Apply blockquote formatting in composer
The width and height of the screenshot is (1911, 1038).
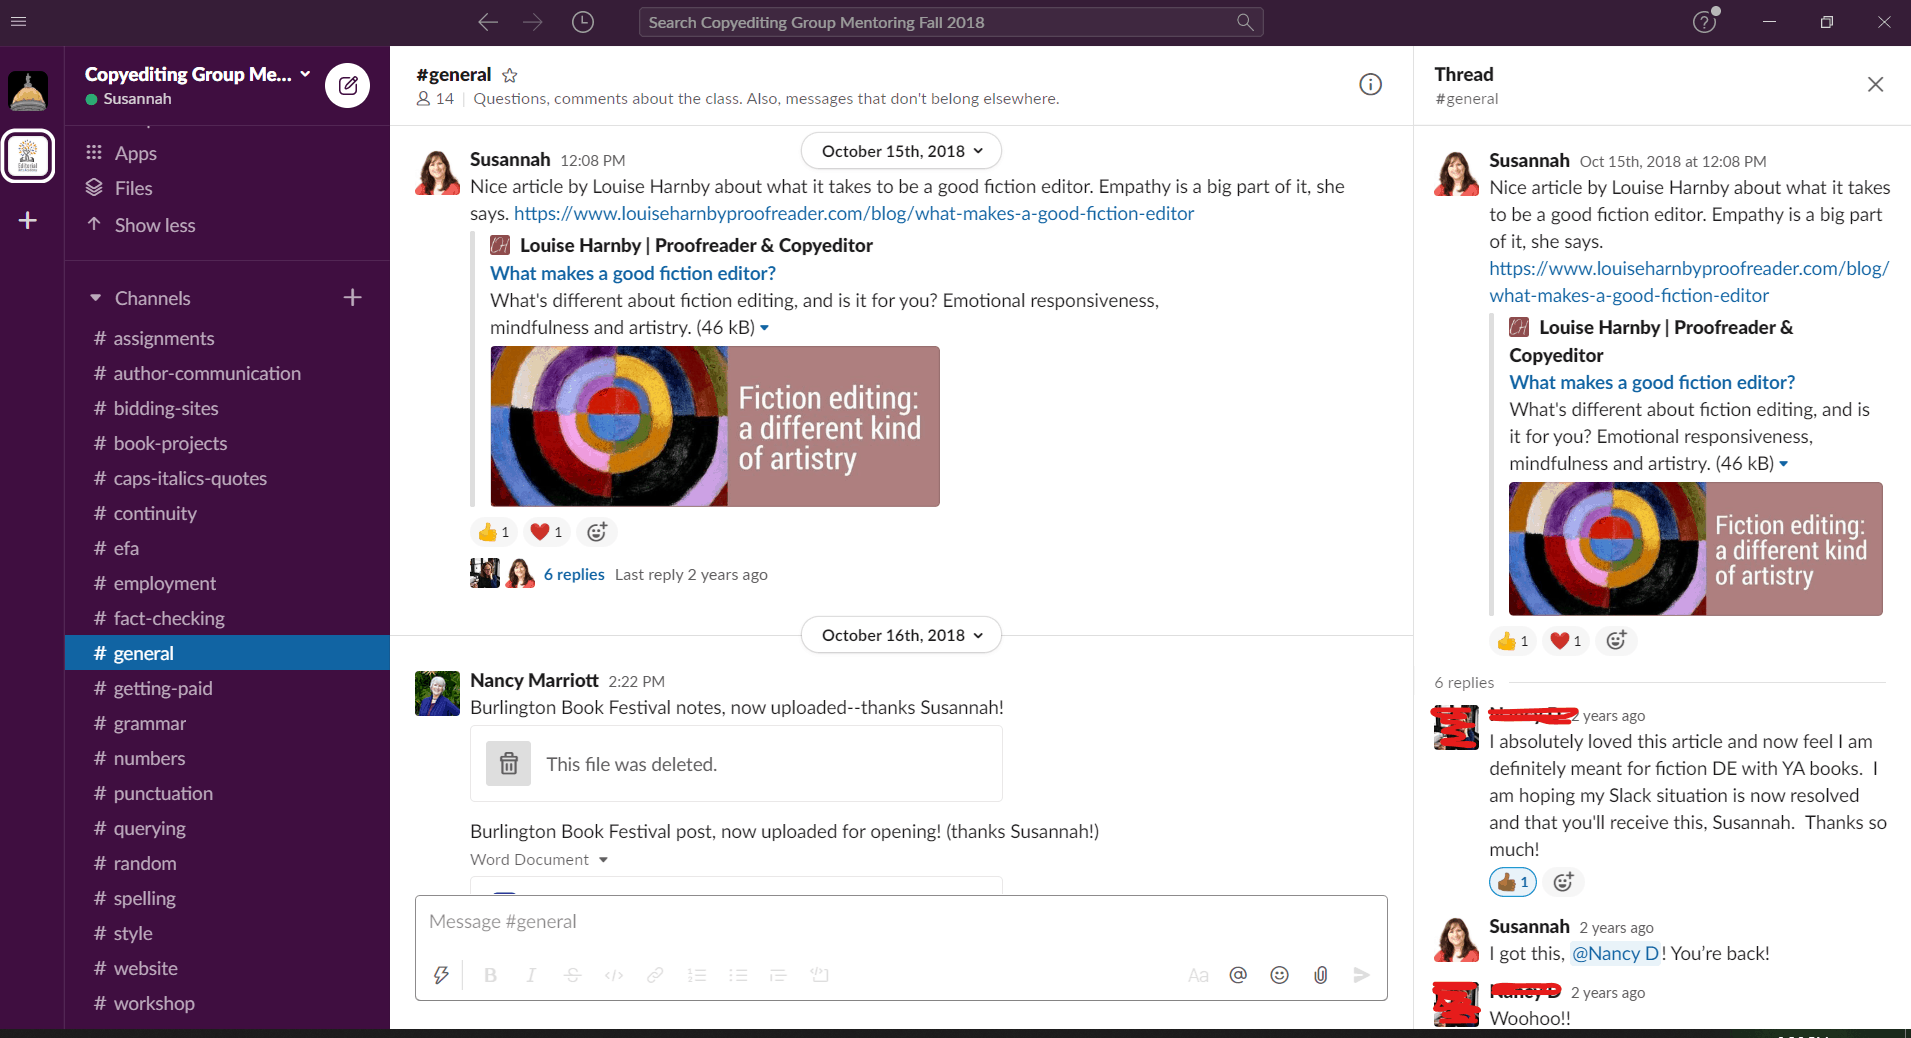click(778, 975)
